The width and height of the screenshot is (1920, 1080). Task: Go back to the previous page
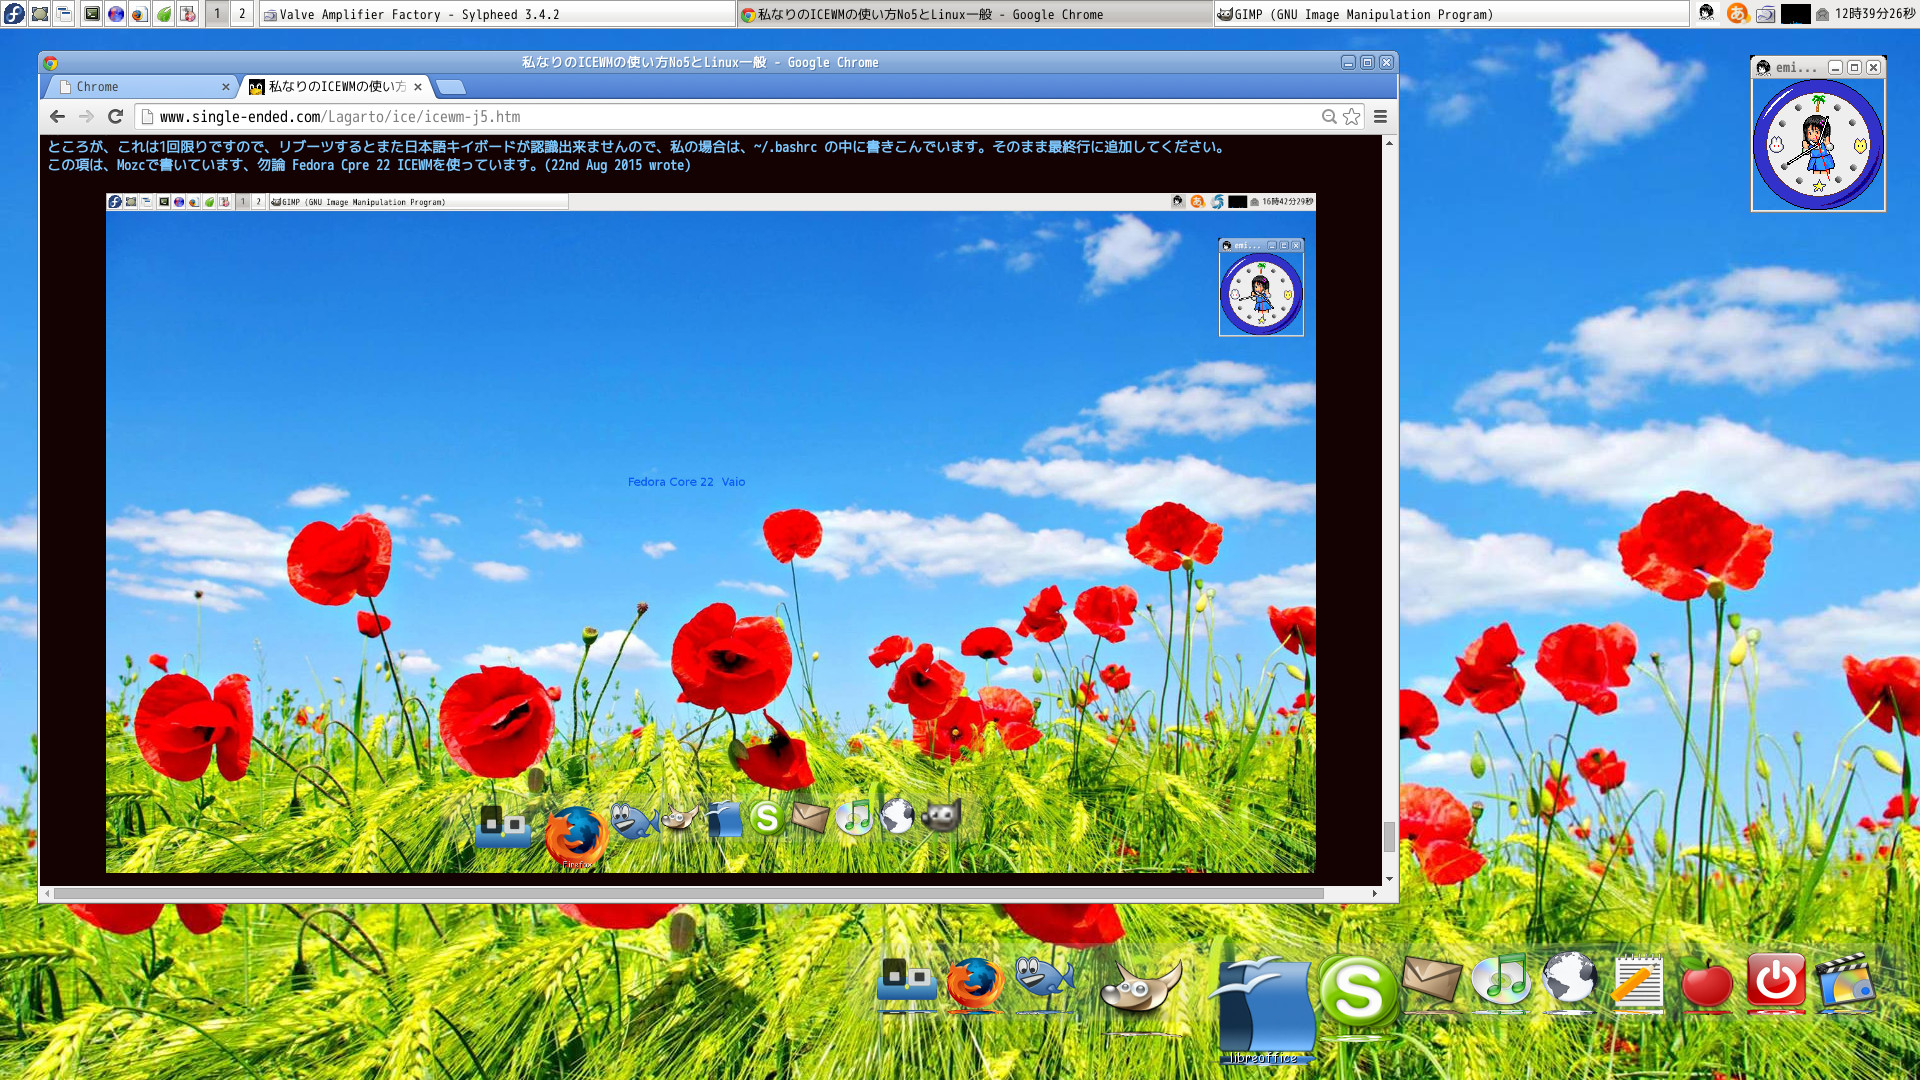click(57, 117)
